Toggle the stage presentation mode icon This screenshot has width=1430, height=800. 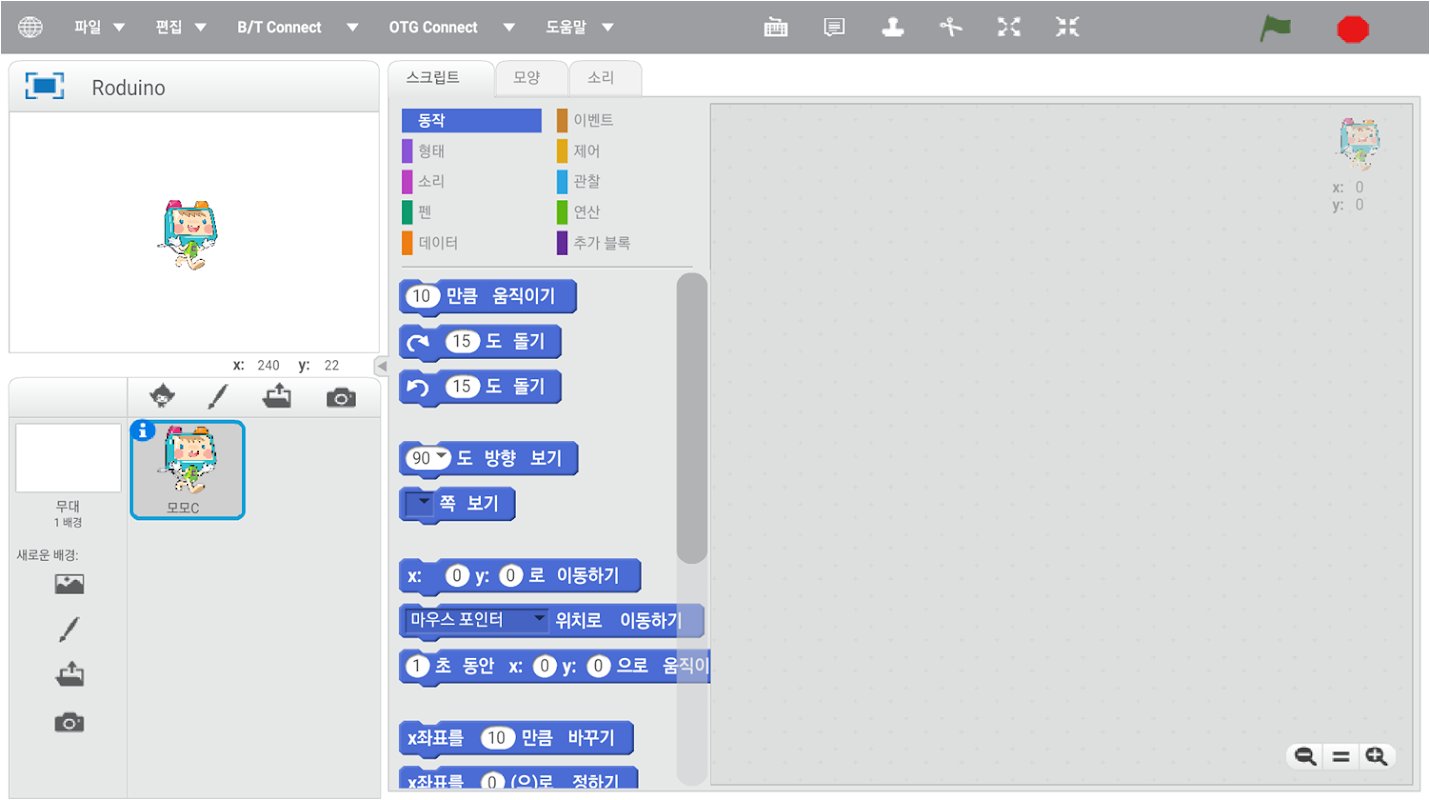pos(44,86)
